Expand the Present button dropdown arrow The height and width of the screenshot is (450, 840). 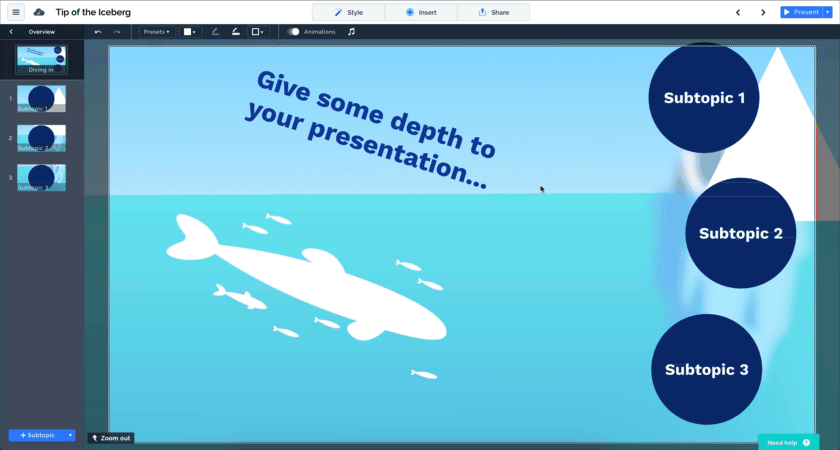(827, 12)
